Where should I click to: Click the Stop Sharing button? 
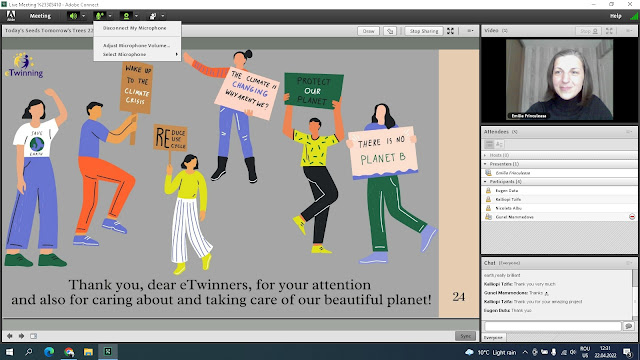coord(424,31)
